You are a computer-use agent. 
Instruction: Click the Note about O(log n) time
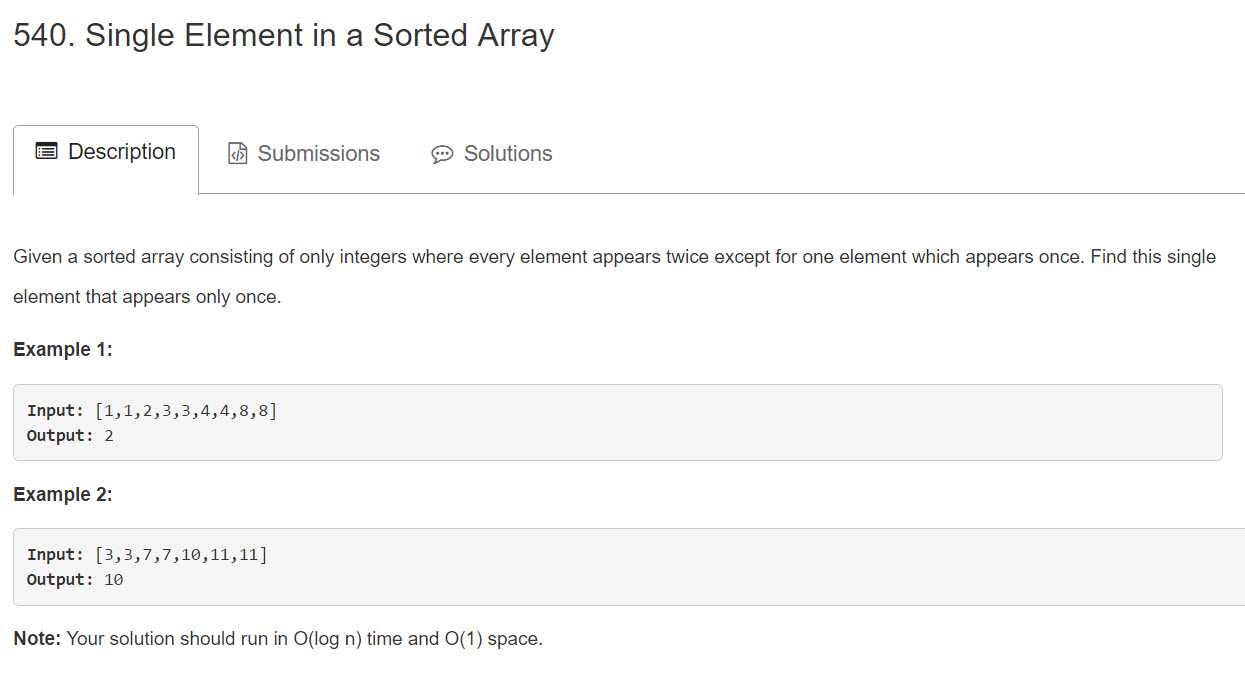coord(278,639)
